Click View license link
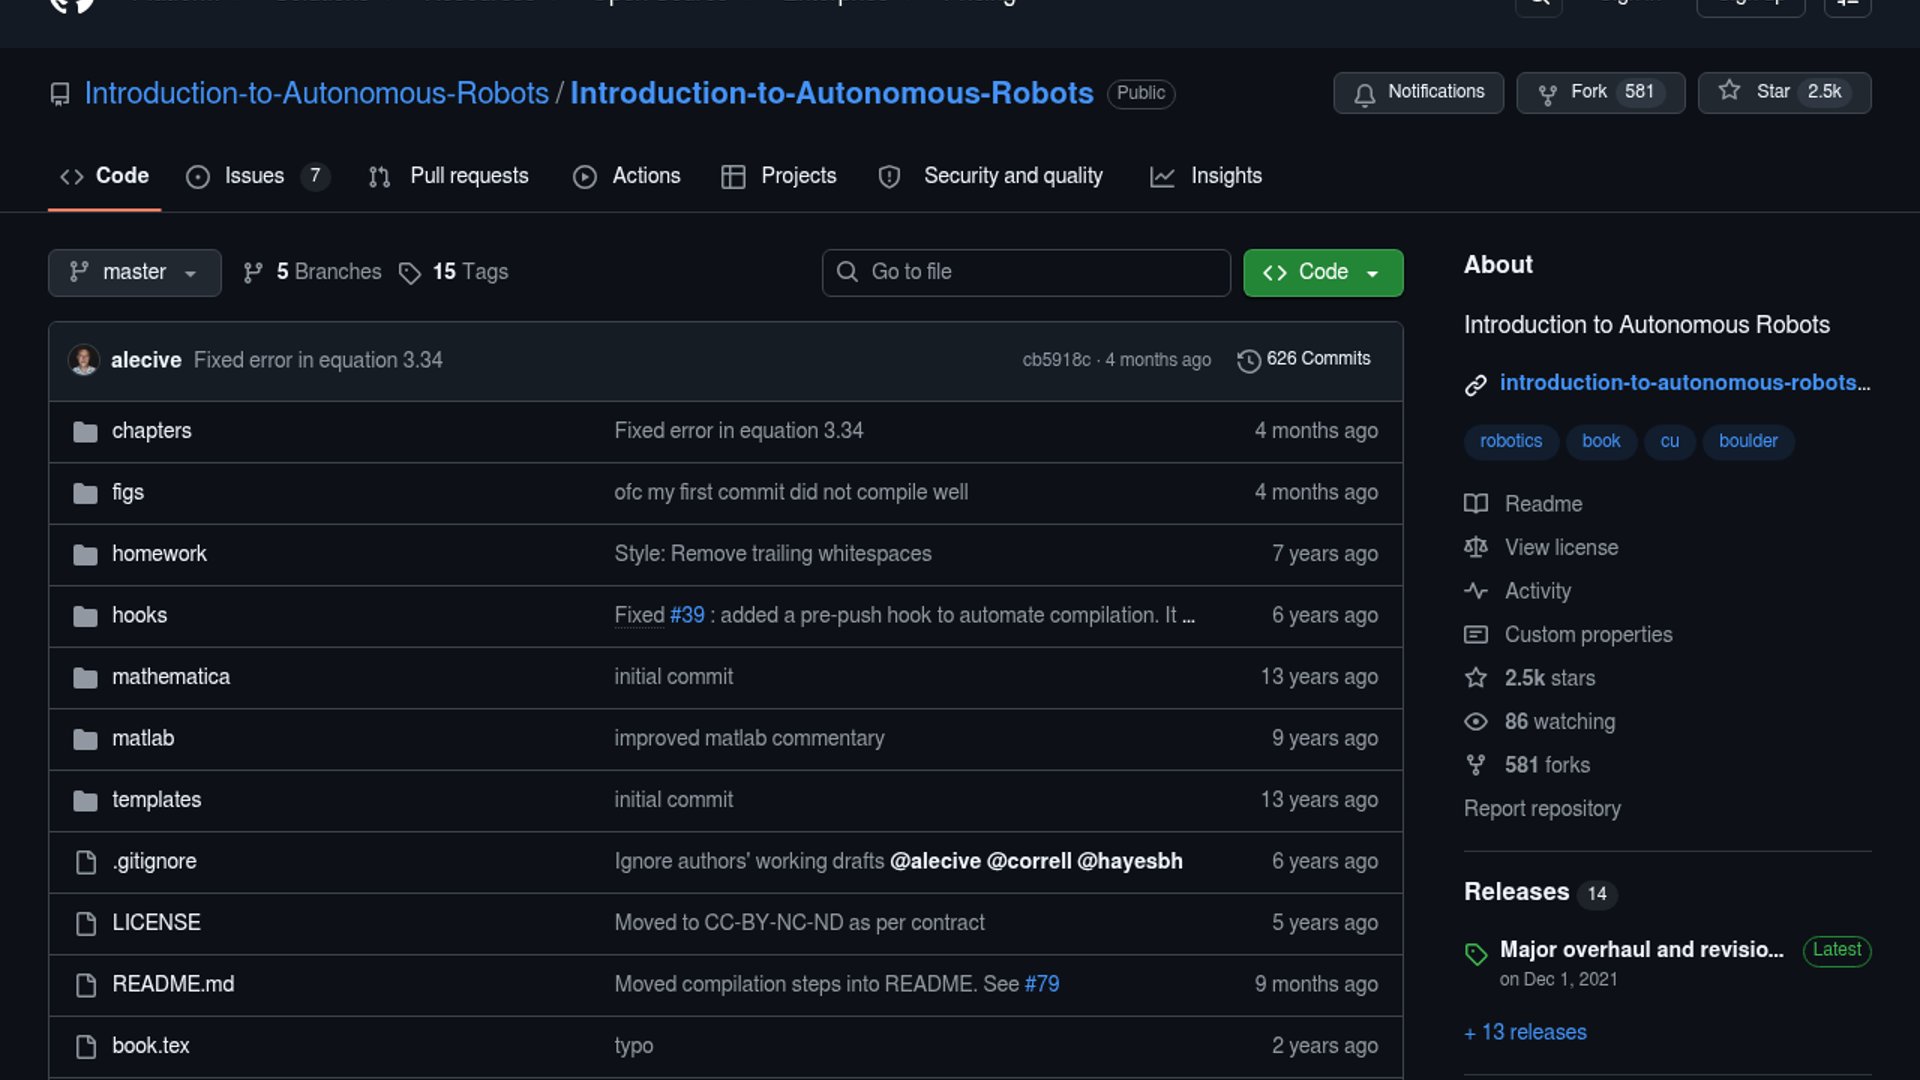1920x1080 pixels. point(1561,548)
